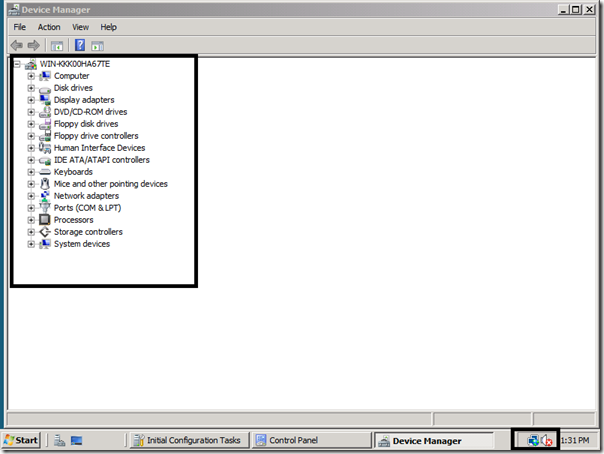
Task: Click the network tray icon
Action: pos(533,440)
